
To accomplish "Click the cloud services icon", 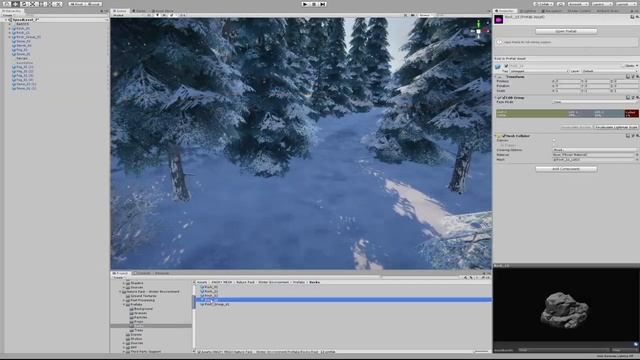I will (561, 4).
